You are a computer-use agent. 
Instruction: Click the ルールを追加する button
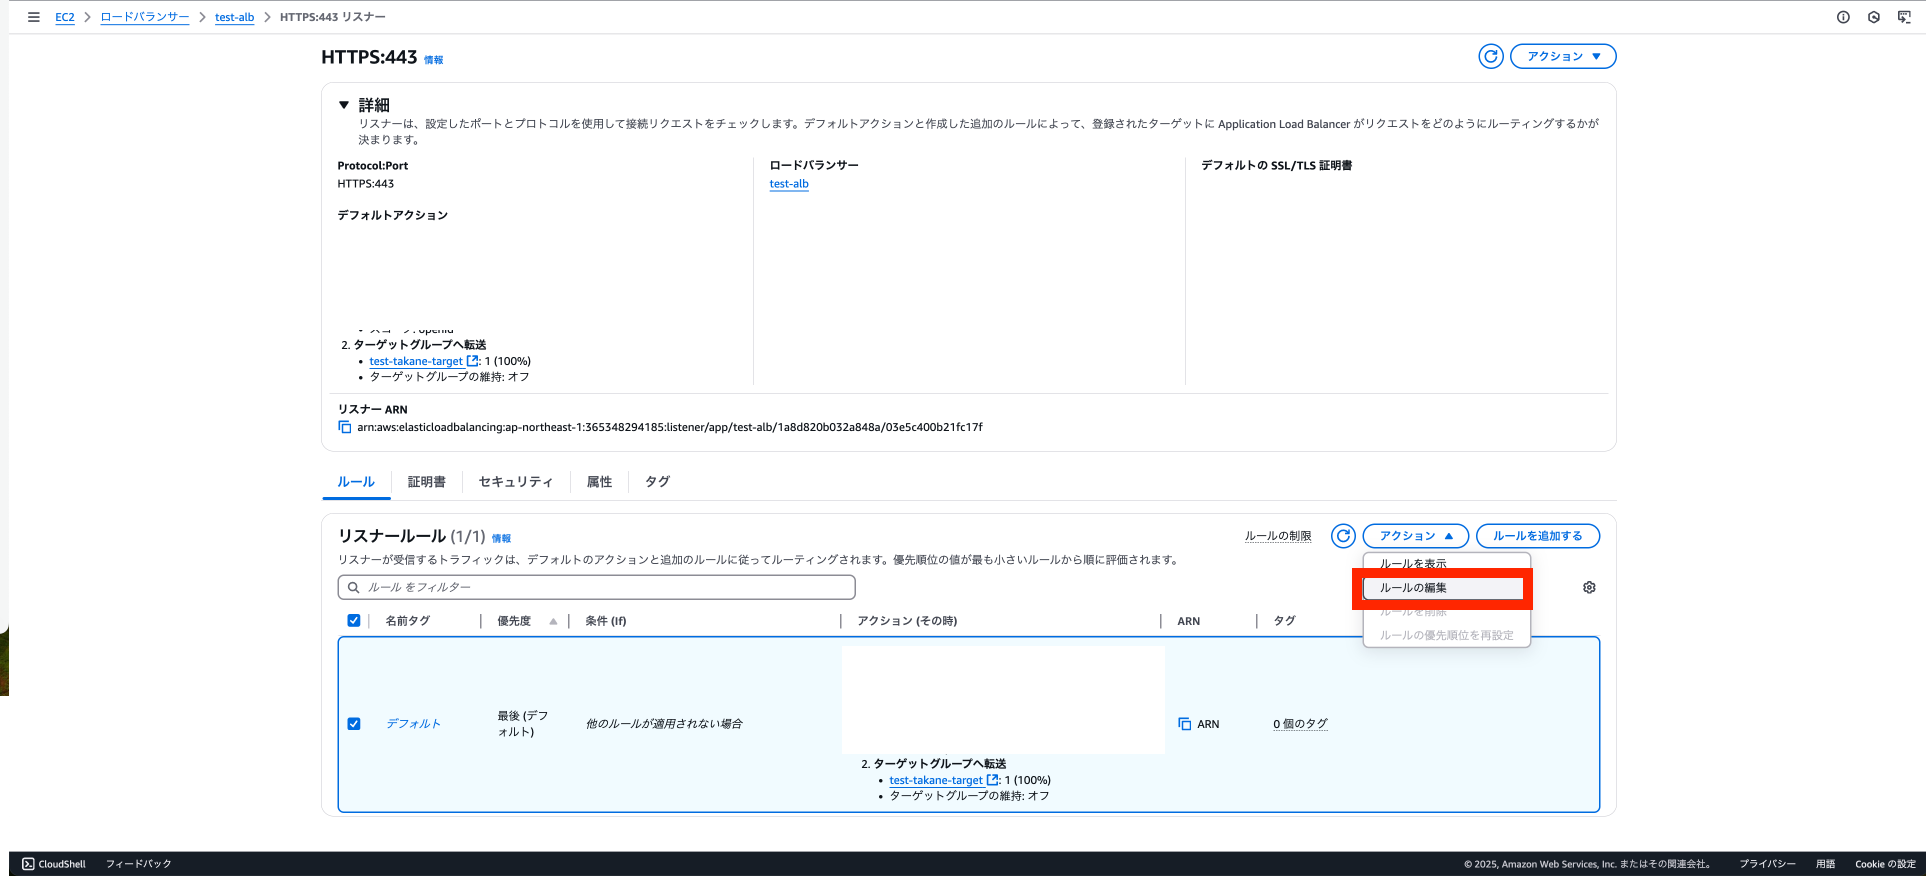click(x=1538, y=536)
